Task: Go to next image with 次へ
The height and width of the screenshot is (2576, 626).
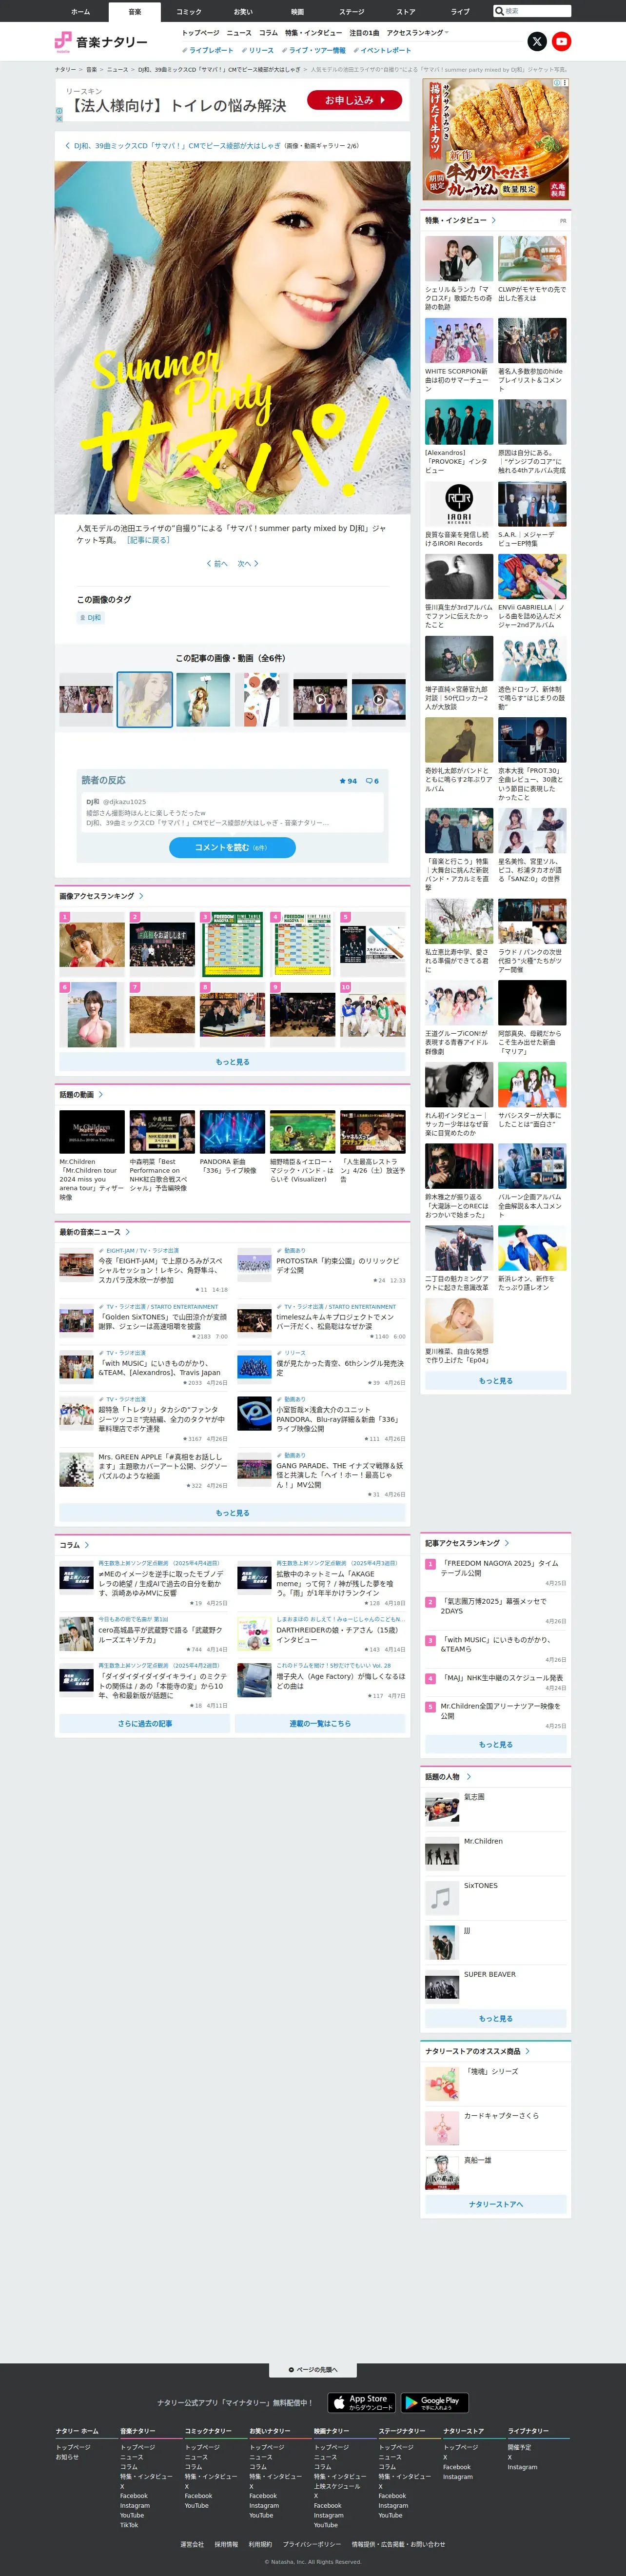Action: pos(248,564)
